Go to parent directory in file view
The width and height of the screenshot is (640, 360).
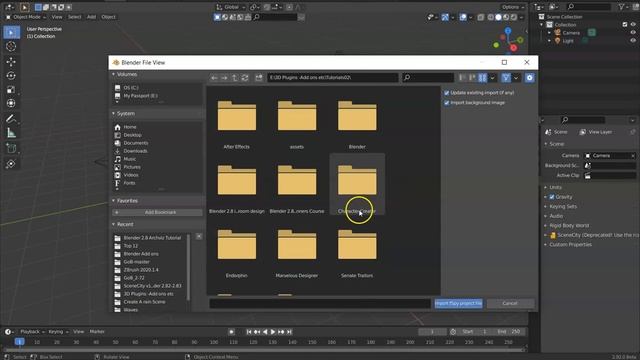[234, 78]
